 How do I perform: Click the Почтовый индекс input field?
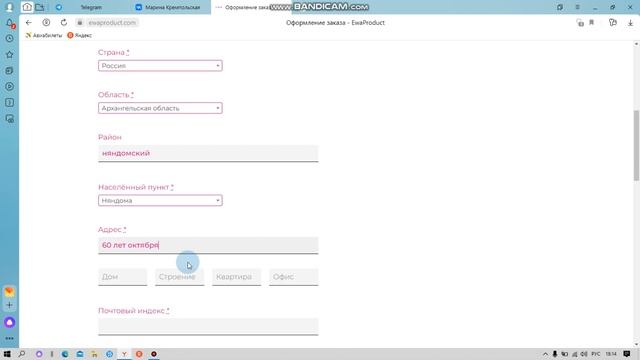pyautogui.click(x=208, y=327)
